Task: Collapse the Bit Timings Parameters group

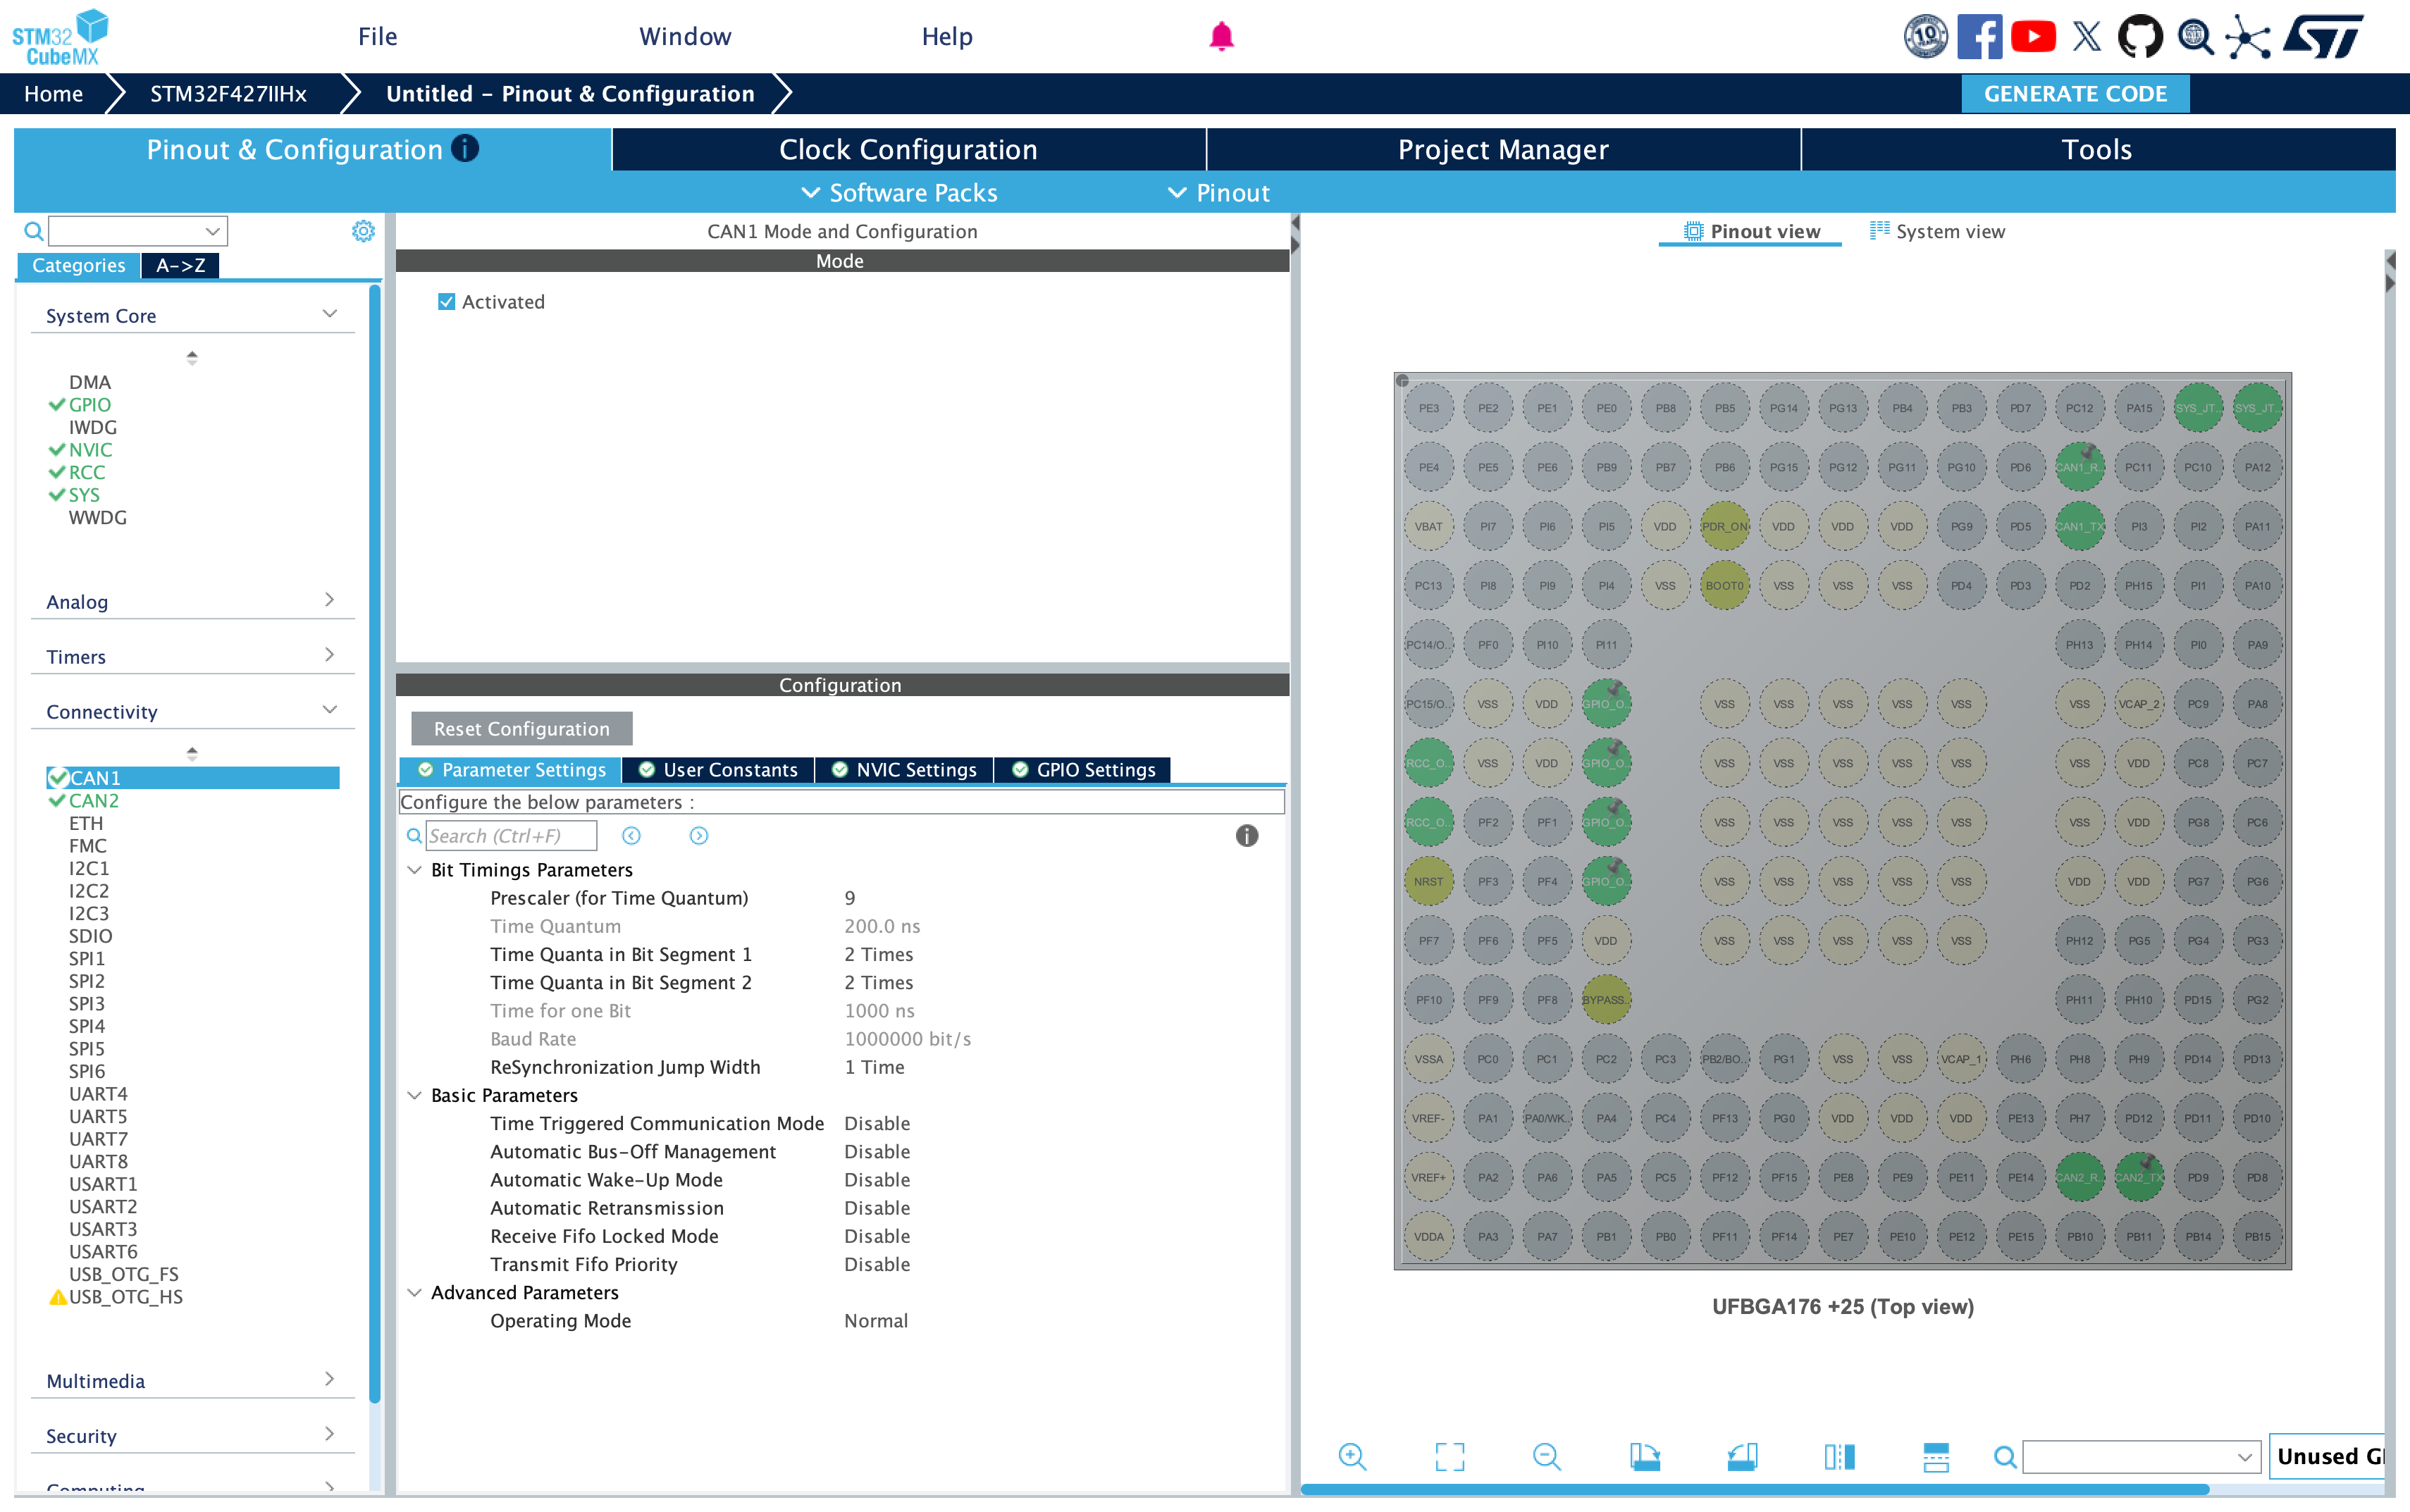Action: 414,870
